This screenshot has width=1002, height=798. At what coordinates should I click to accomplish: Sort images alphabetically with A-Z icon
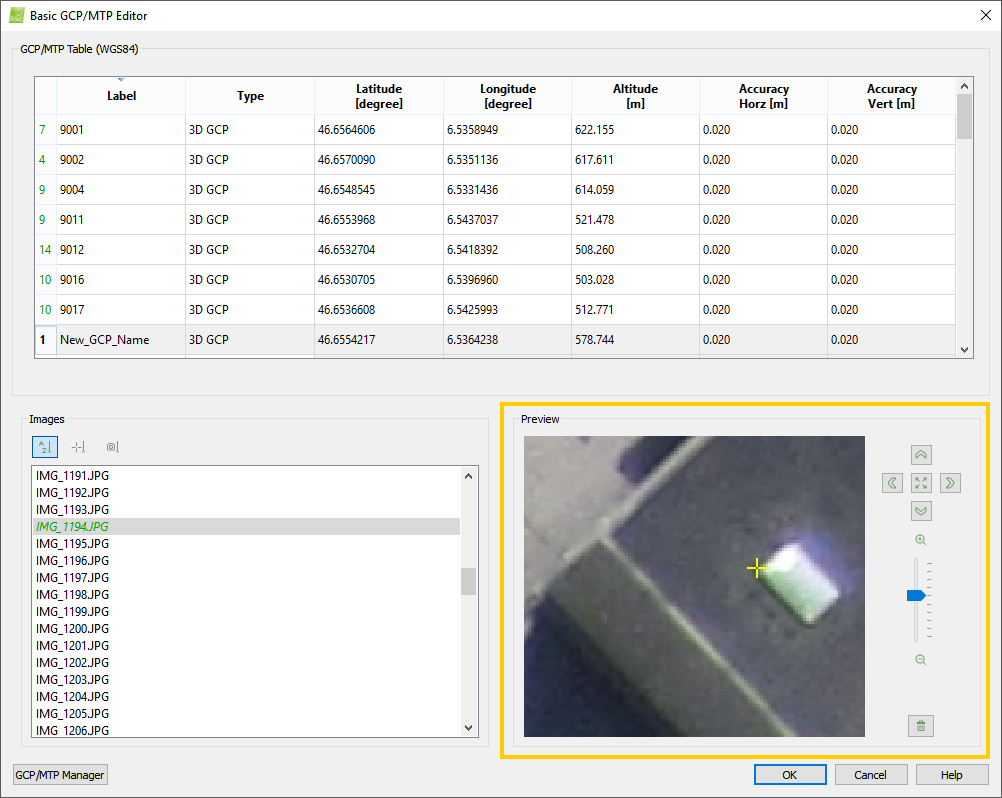[44, 447]
